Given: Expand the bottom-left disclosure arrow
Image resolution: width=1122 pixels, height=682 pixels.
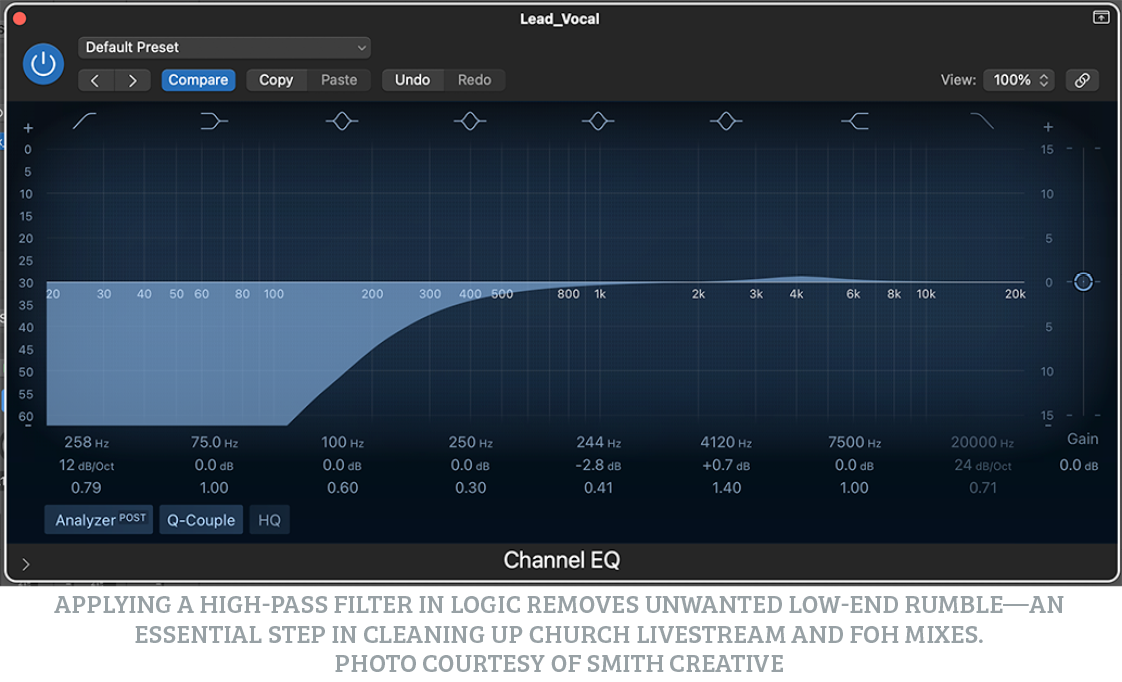Looking at the screenshot, I should [x=26, y=564].
